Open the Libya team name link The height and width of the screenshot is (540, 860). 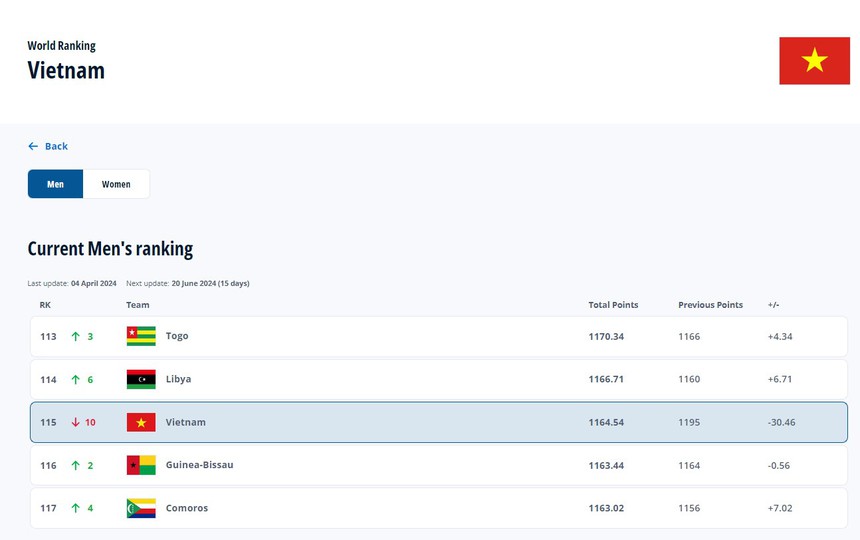178,379
